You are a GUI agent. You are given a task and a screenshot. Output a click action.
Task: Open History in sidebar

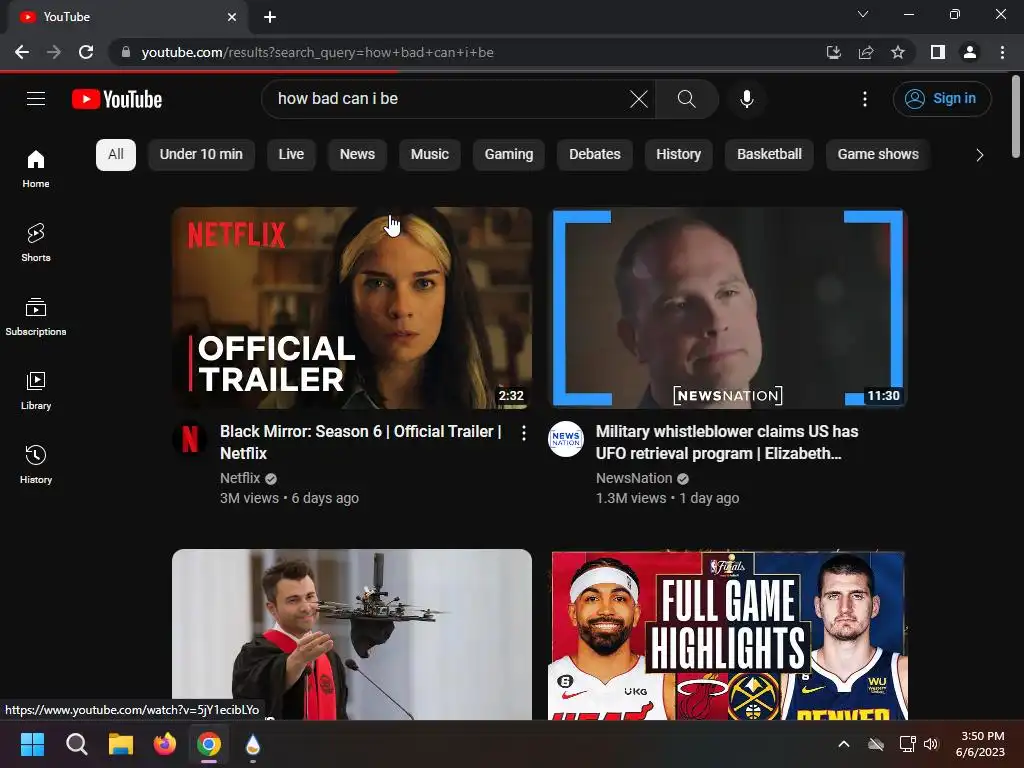click(36, 464)
